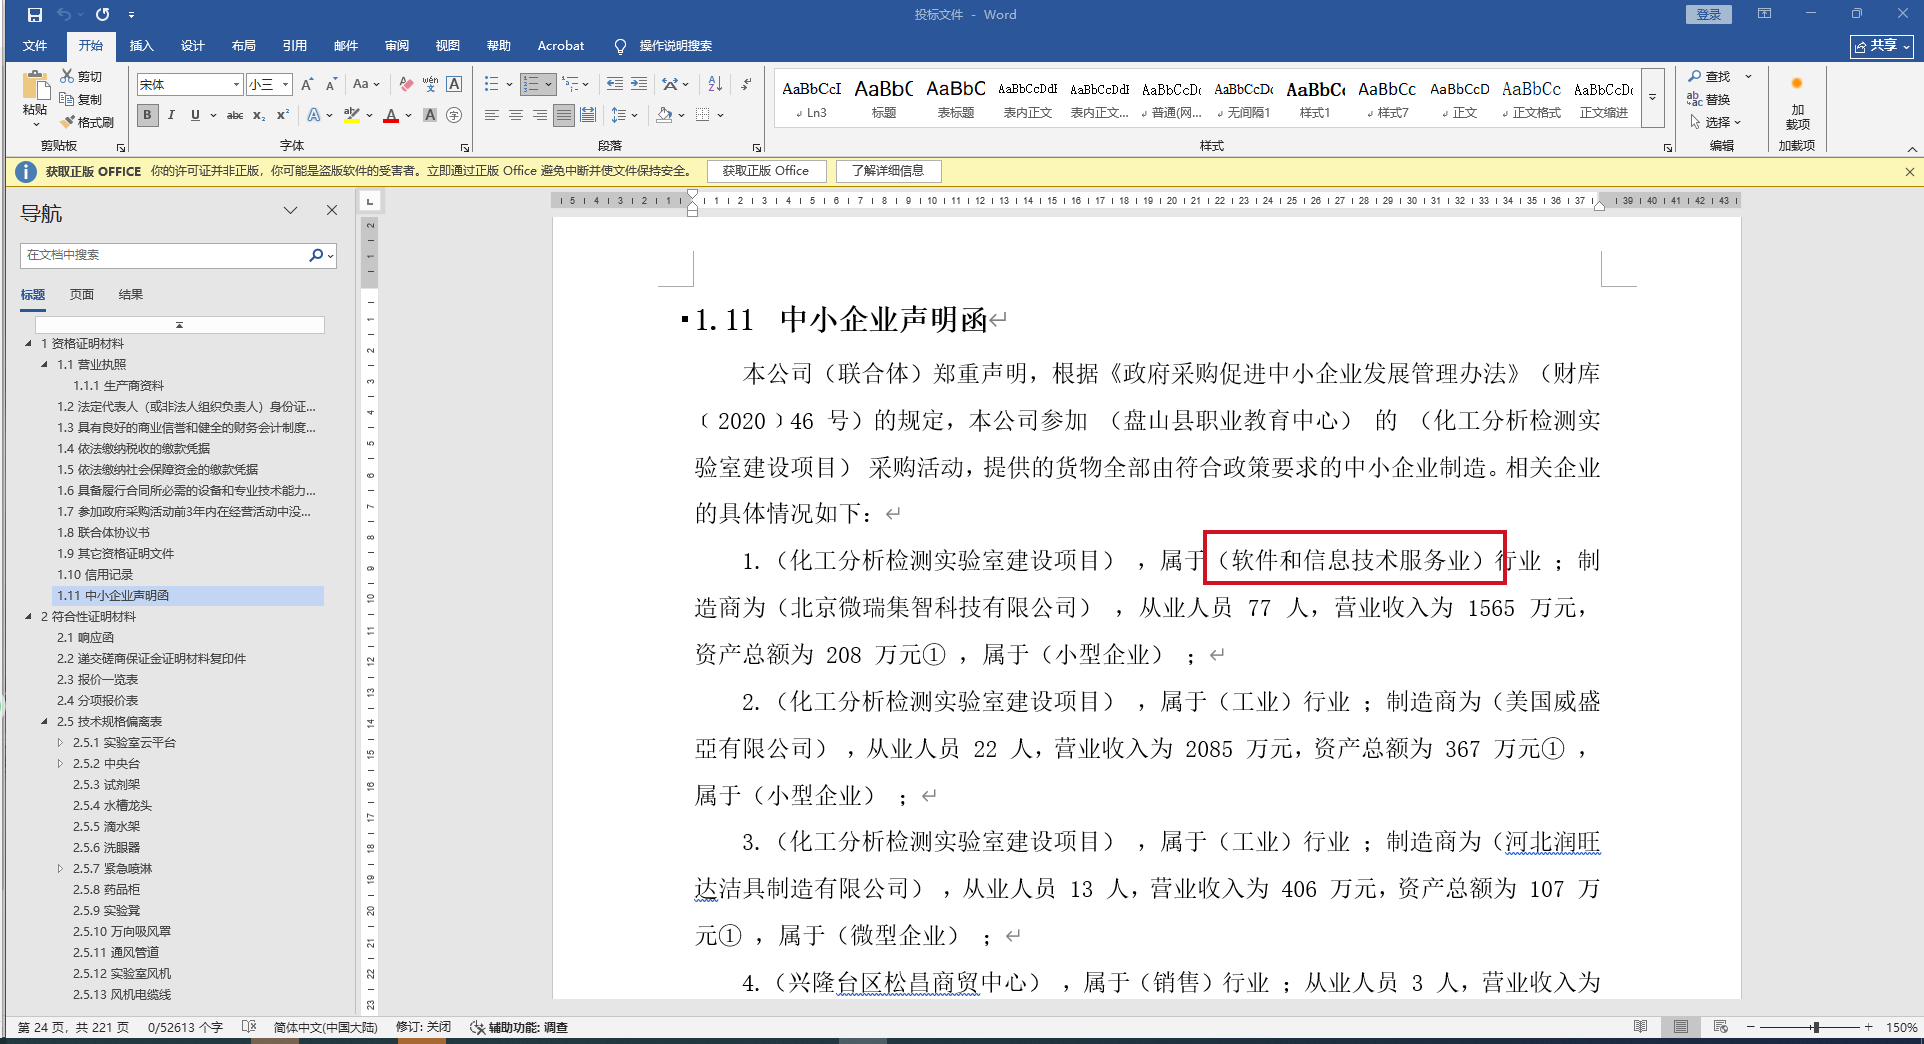Toggle the justify alignment button
Viewport: 1924px width, 1044px height.
click(x=564, y=115)
